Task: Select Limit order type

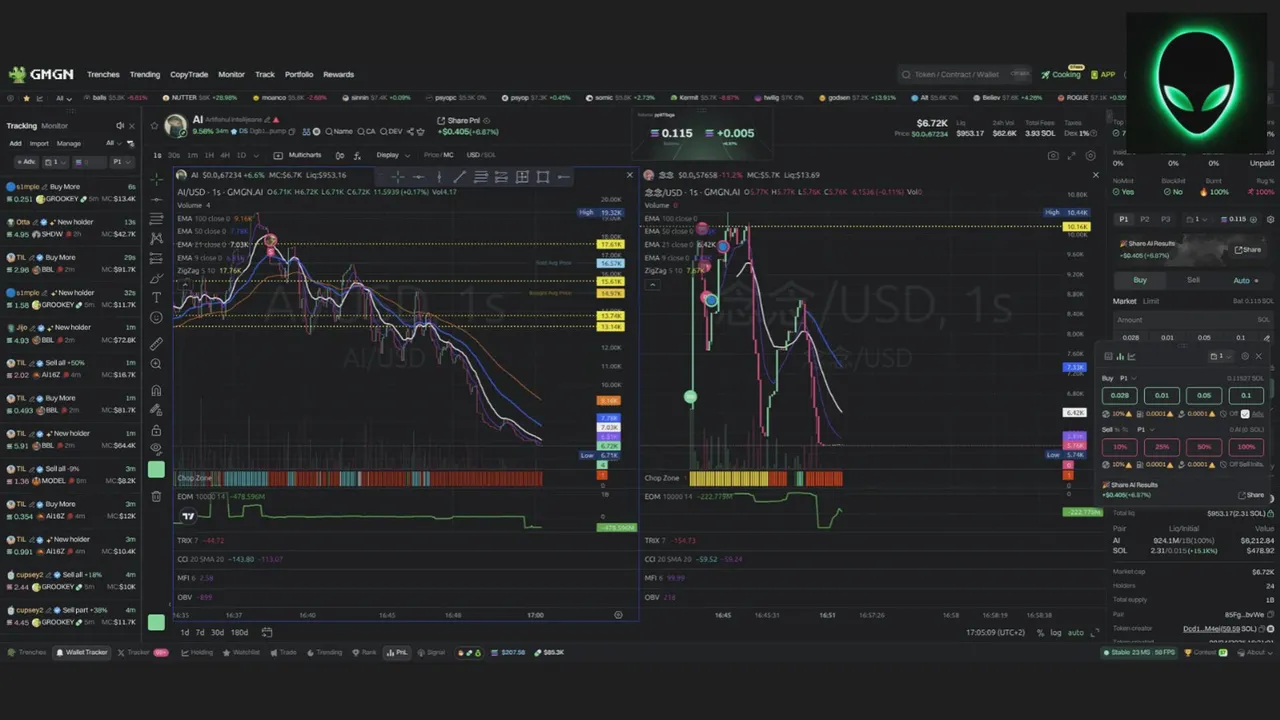Action: [x=1151, y=301]
